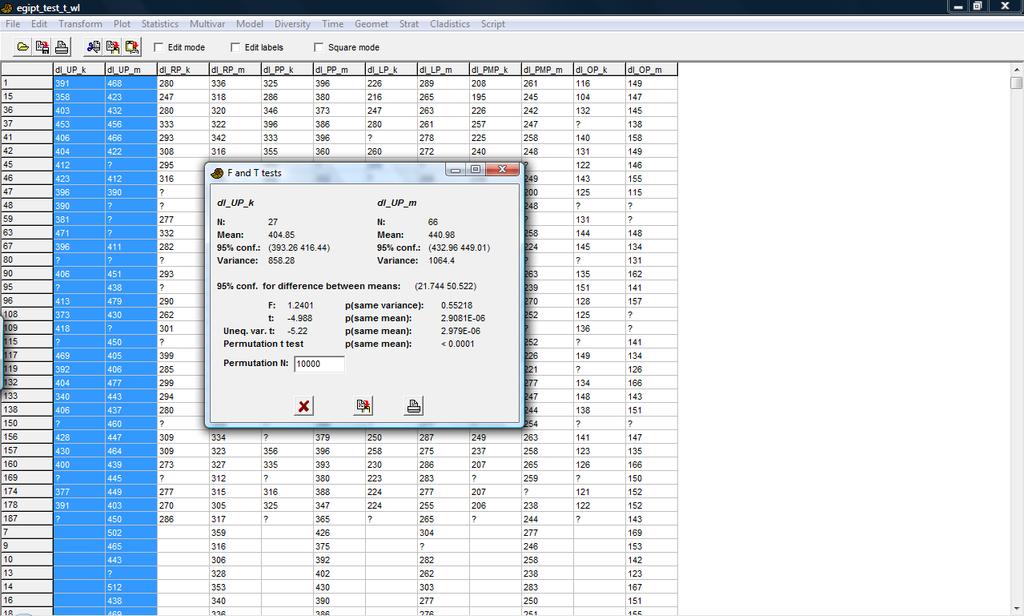
Task: Click the cell containing 304
Action: click(x=444, y=532)
